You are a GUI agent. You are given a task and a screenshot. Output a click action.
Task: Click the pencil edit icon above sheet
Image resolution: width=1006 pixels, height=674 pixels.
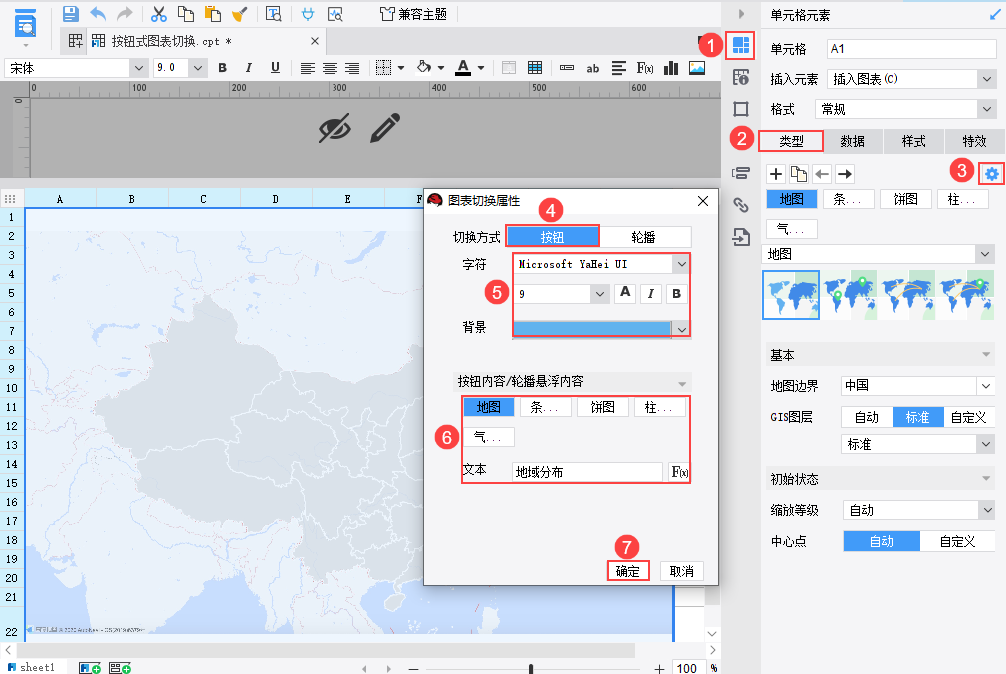385,128
